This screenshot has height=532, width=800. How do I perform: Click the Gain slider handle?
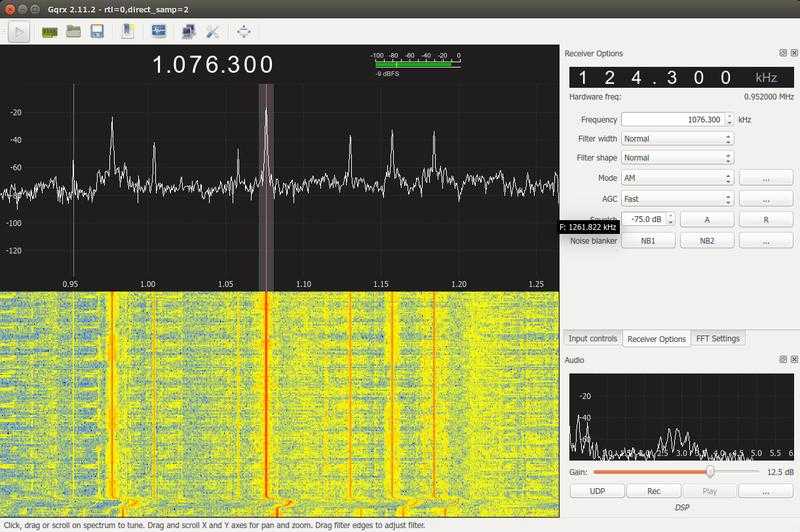pyautogui.click(x=710, y=472)
